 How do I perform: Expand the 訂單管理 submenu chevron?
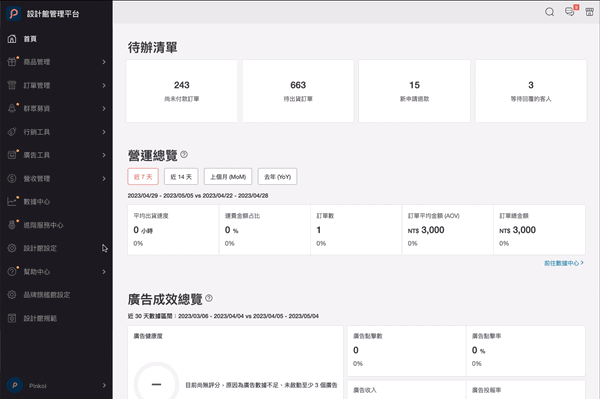[104, 85]
